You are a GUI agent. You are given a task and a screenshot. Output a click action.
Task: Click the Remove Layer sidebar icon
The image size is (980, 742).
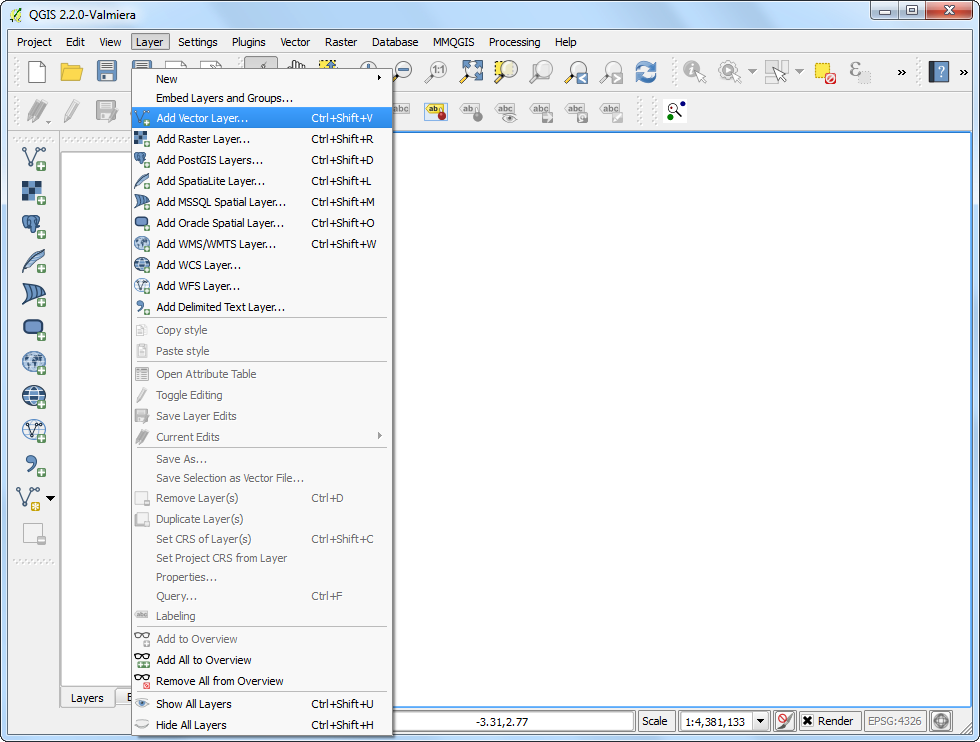(34, 534)
